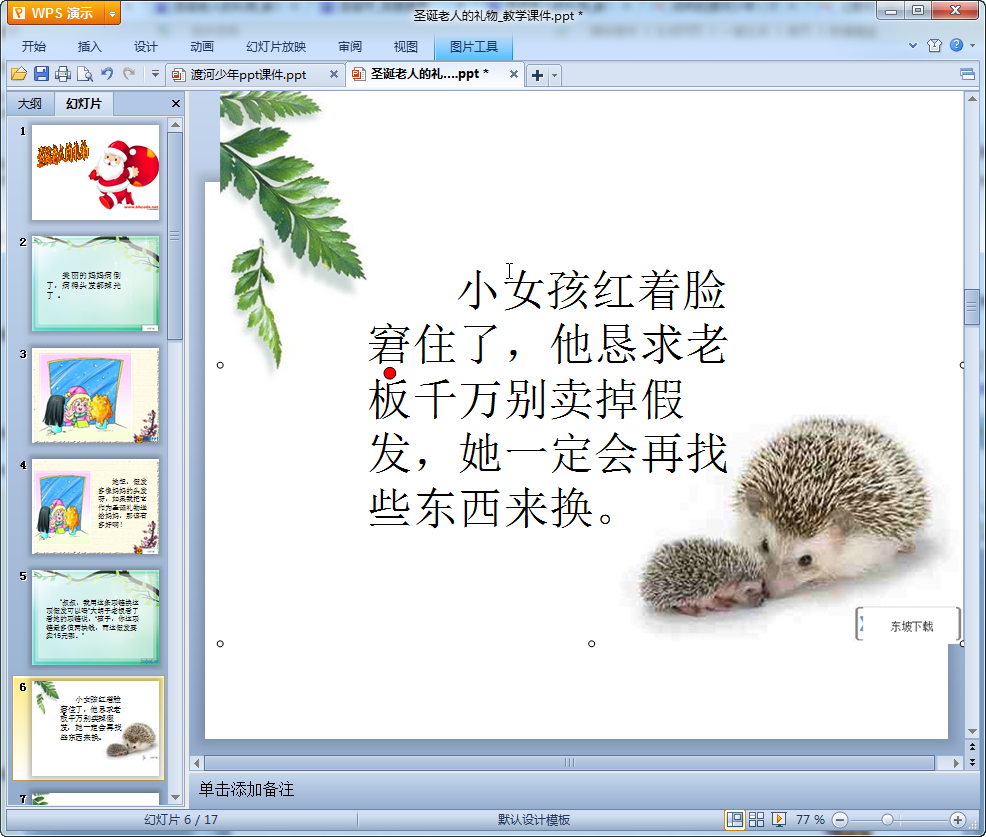Select slide 2 thumbnail
The height and width of the screenshot is (837, 986).
click(x=96, y=284)
